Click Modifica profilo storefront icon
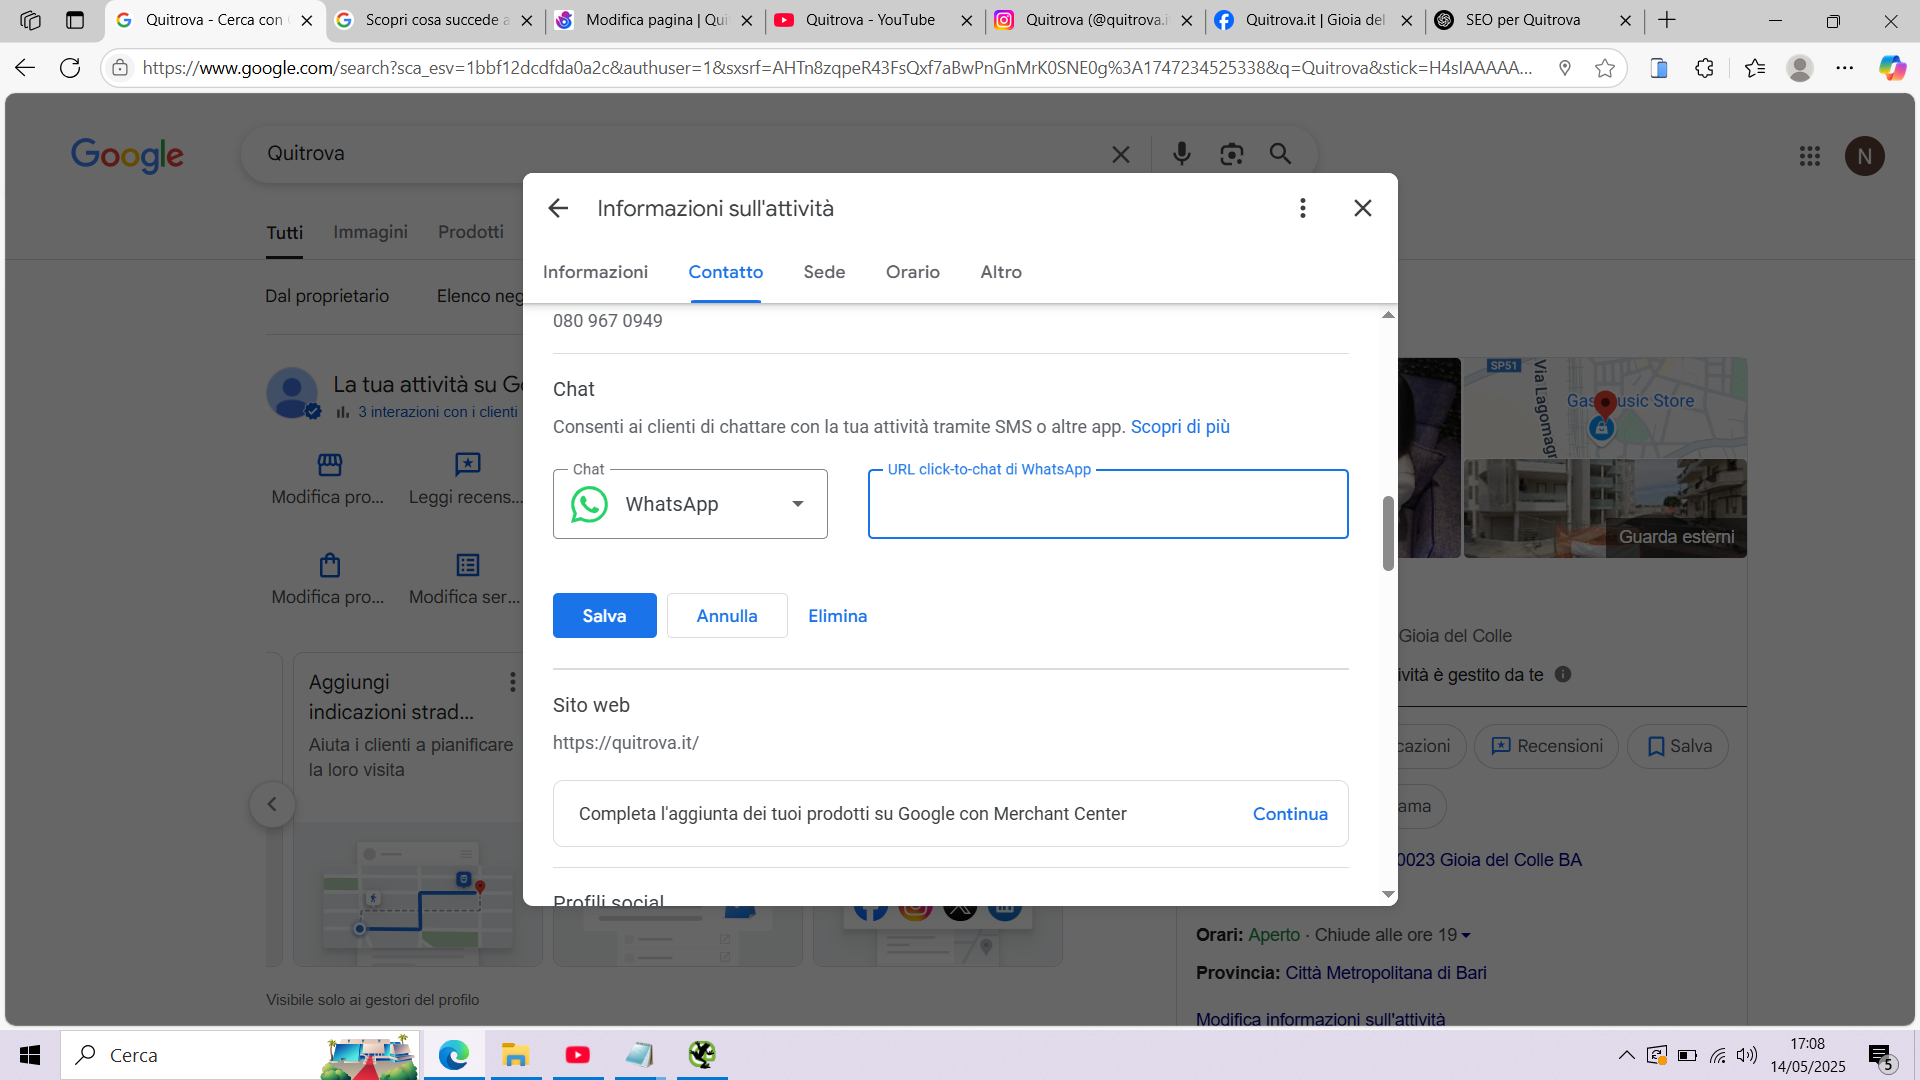 (x=329, y=465)
